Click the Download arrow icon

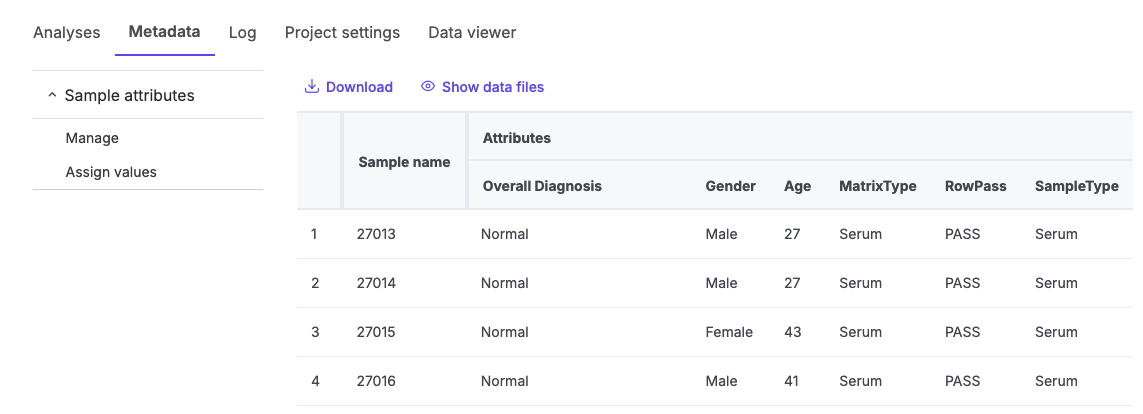[x=312, y=87]
